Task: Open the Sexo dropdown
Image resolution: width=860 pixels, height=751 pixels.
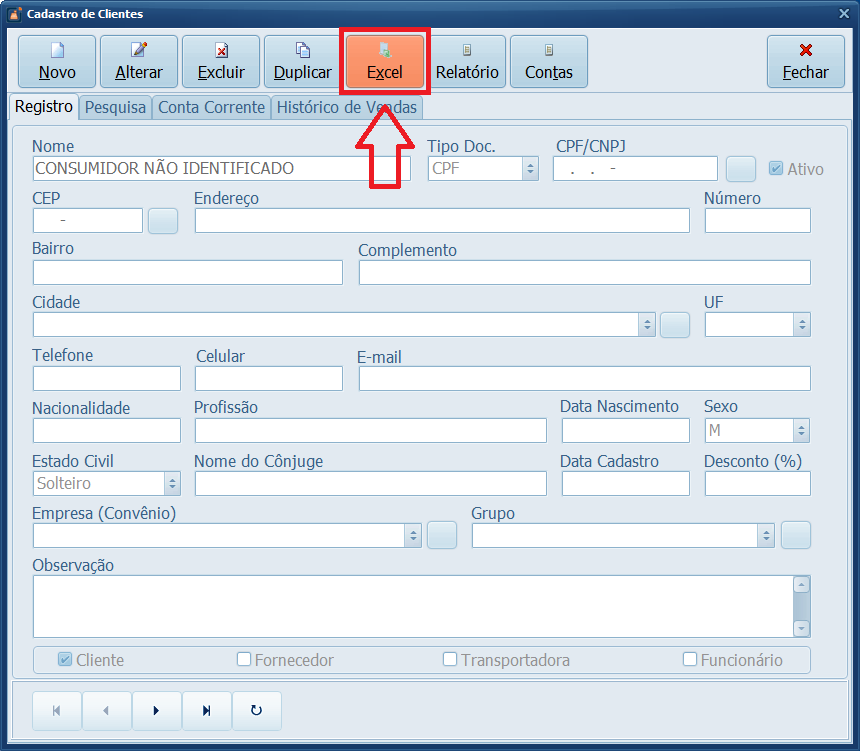Action: click(x=801, y=431)
